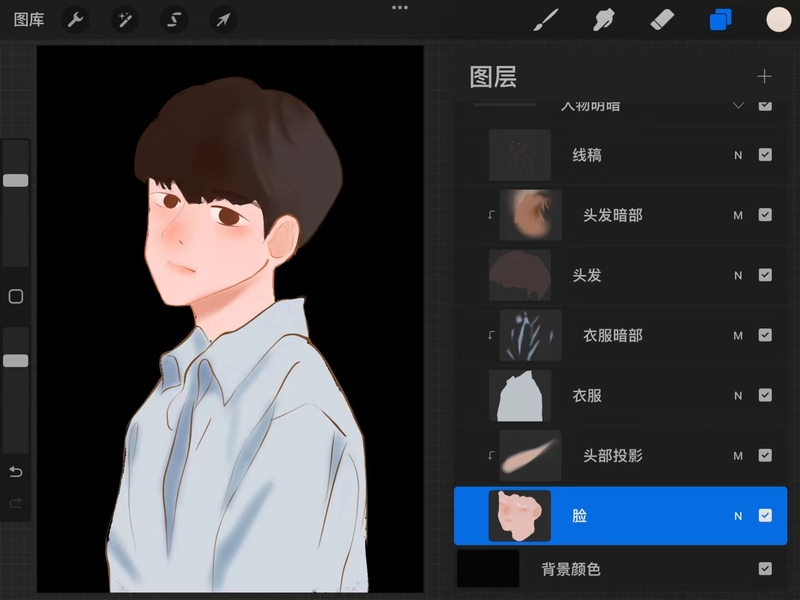Open the active color circle

(779, 20)
